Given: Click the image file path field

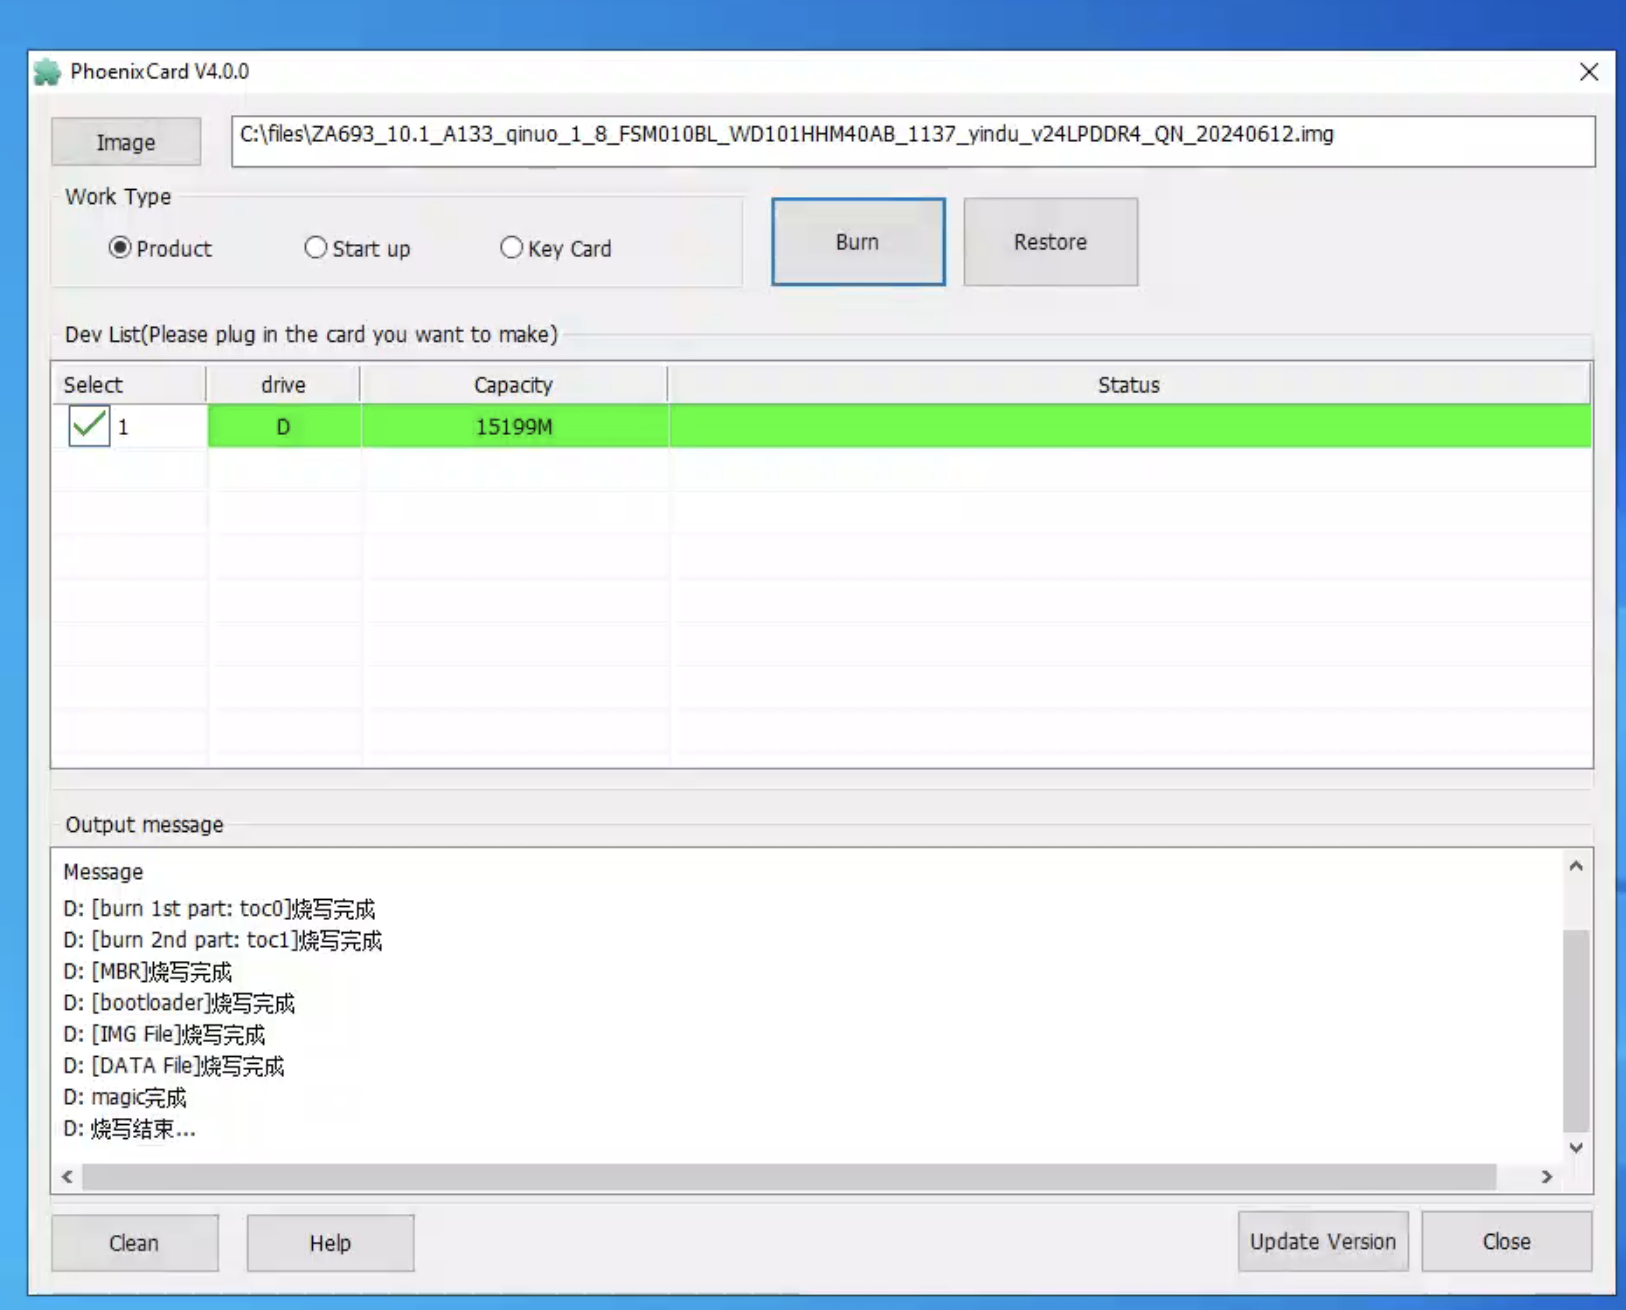Looking at the screenshot, I should pyautogui.click(x=912, y=141).
